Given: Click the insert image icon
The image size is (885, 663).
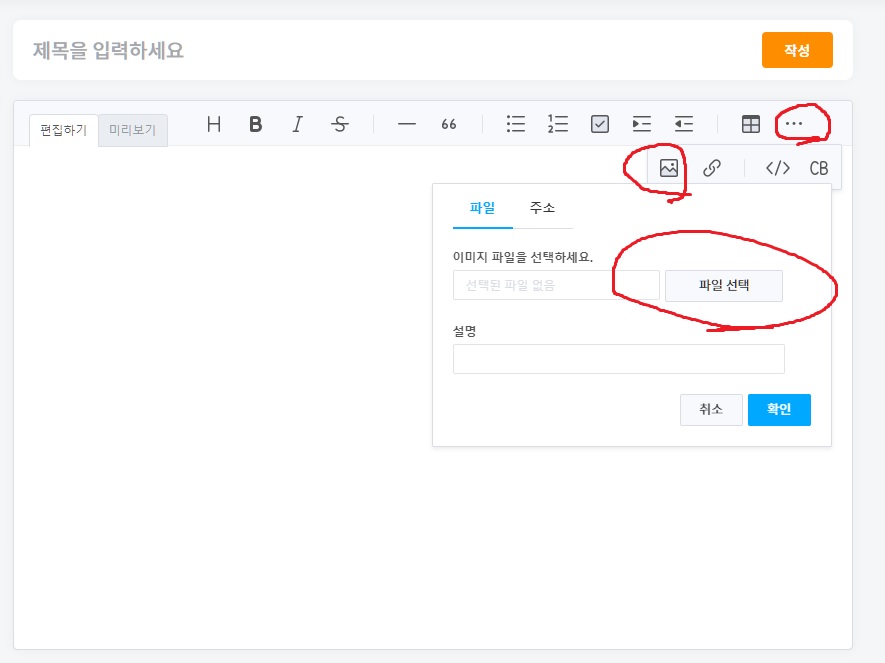Looking at the screenshot, I should point(669,168).
